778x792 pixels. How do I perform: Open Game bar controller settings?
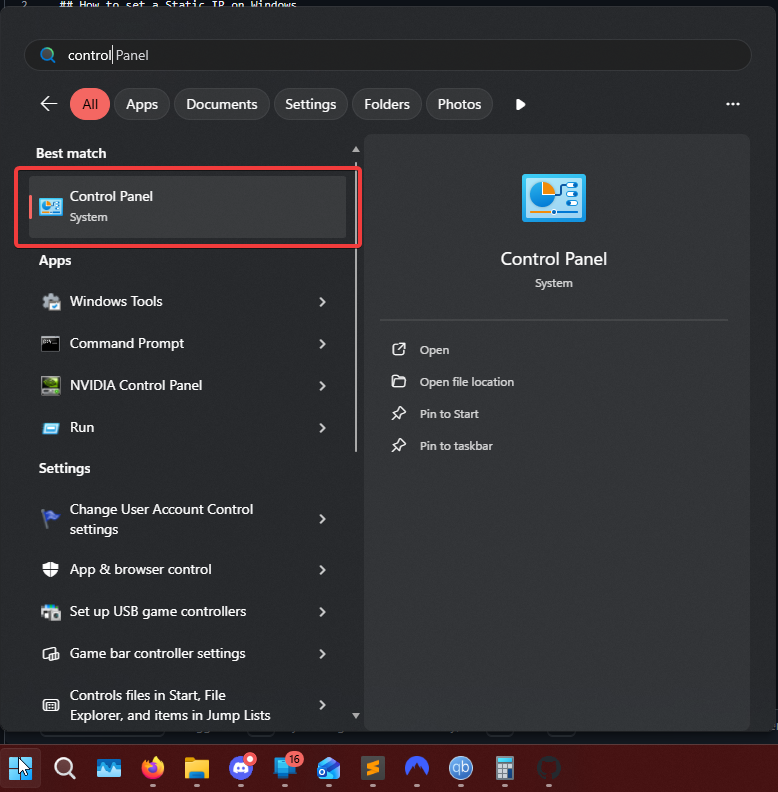(187, 653)
